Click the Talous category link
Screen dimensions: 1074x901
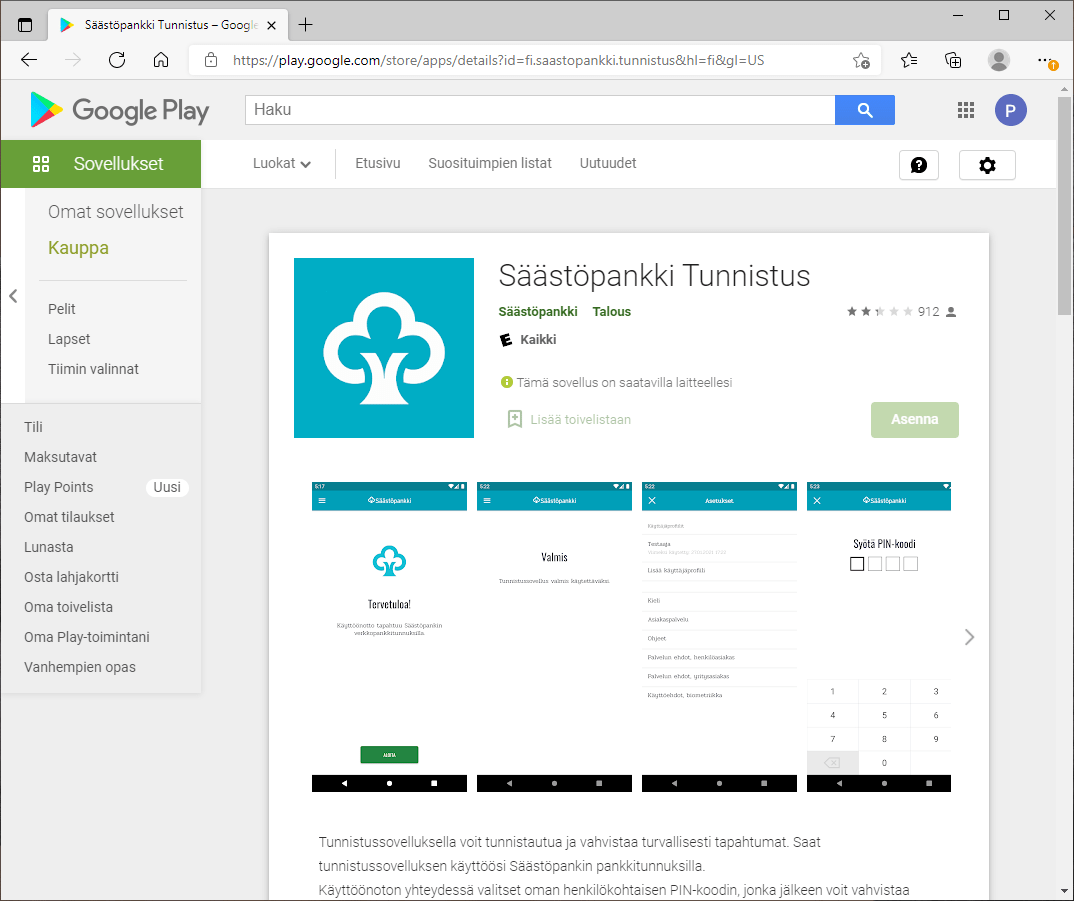pos(612,312)
